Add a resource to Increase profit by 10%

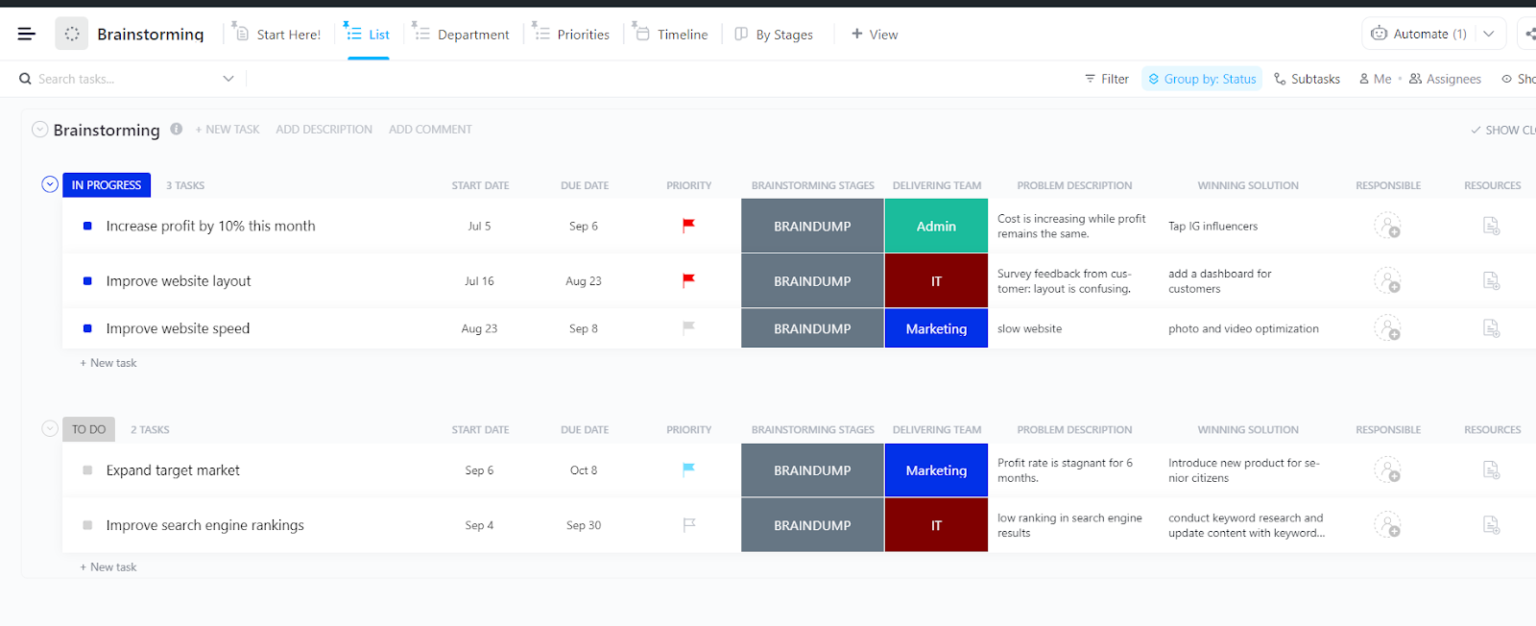click(1491, 225)
